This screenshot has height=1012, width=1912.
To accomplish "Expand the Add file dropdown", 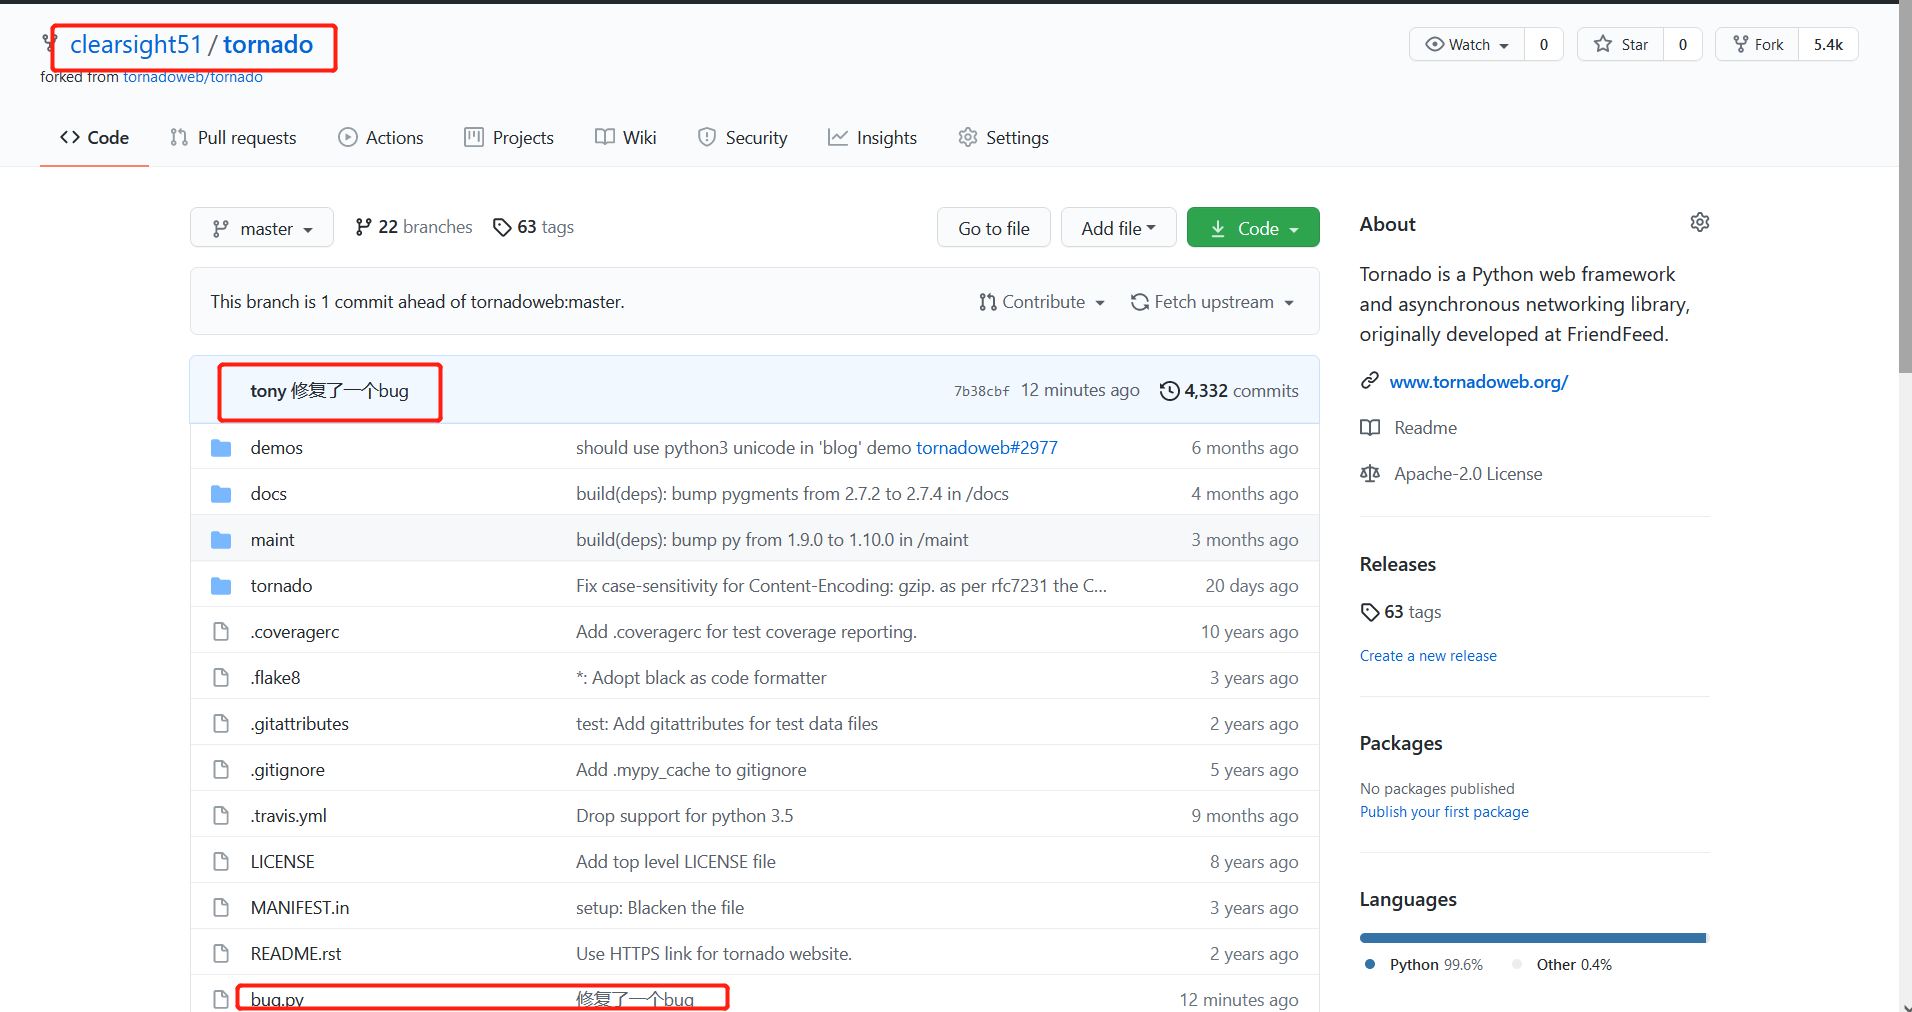I will (x=1119, y=228).
